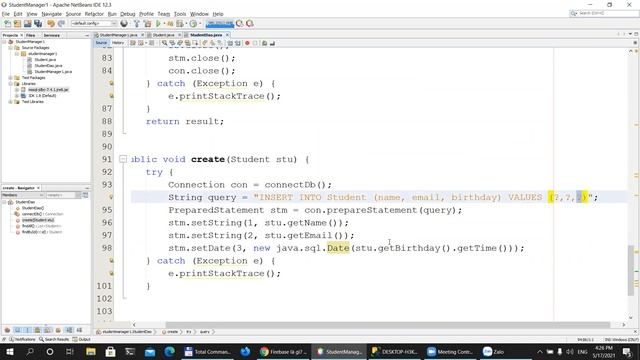
Task: Switch to the Files panel tab
Action: [x=31, y=36]
